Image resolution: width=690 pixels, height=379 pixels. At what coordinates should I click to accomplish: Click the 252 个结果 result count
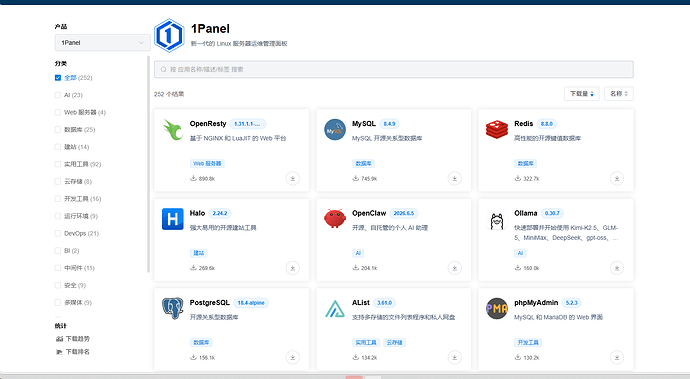(169, 94)
